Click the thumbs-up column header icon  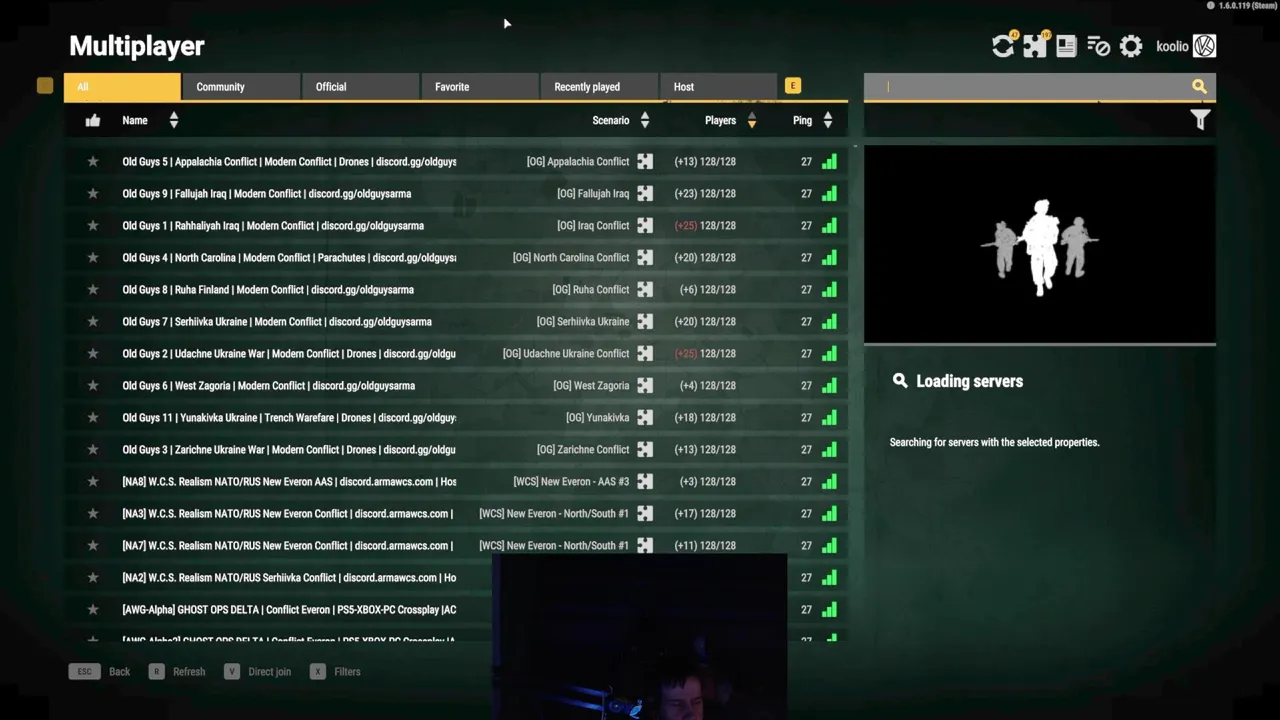click(93, 120)
